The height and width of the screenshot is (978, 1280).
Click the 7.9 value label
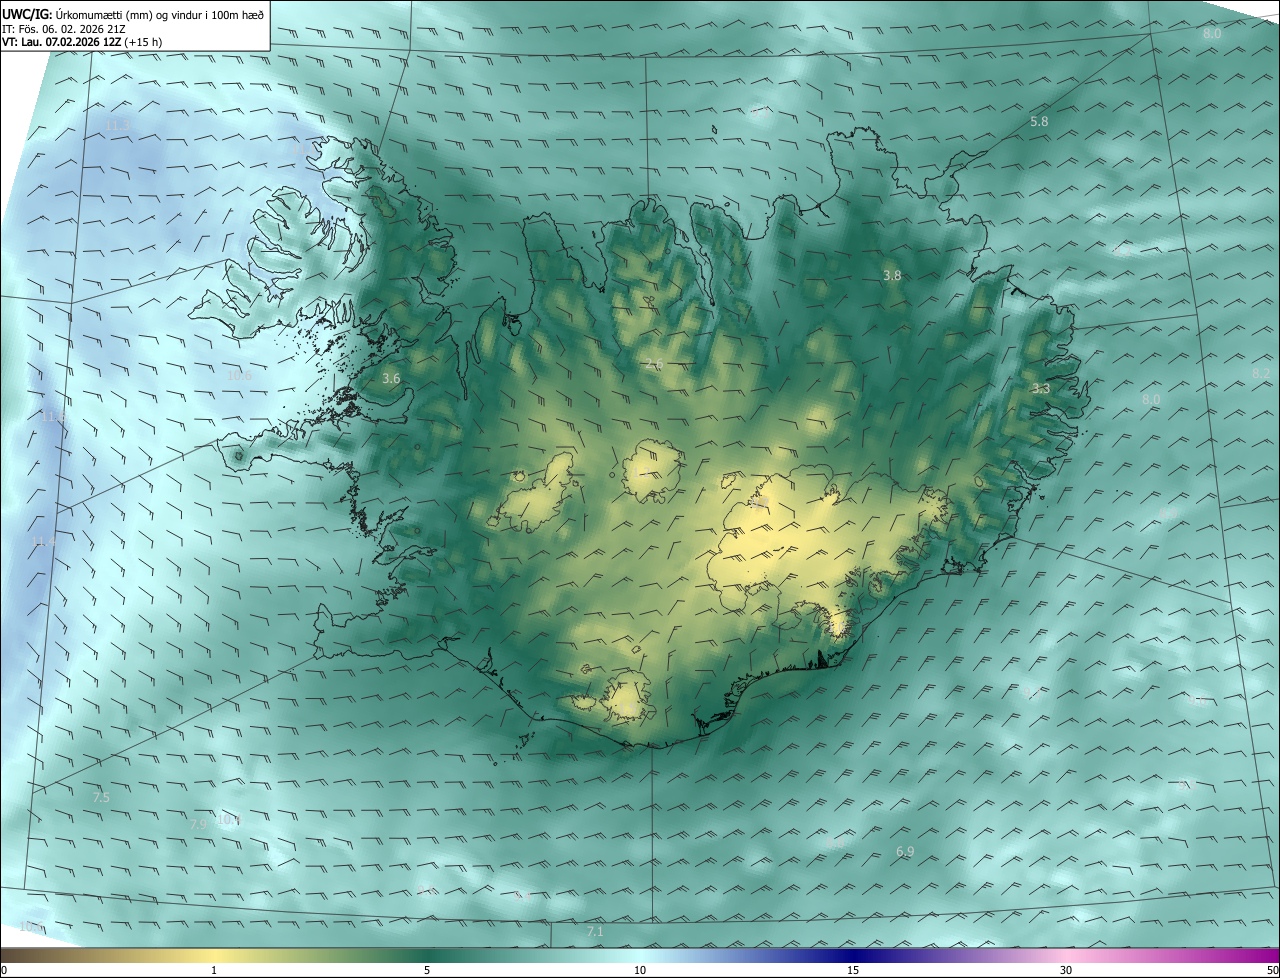pyautogui.click(x=199, y=824)
